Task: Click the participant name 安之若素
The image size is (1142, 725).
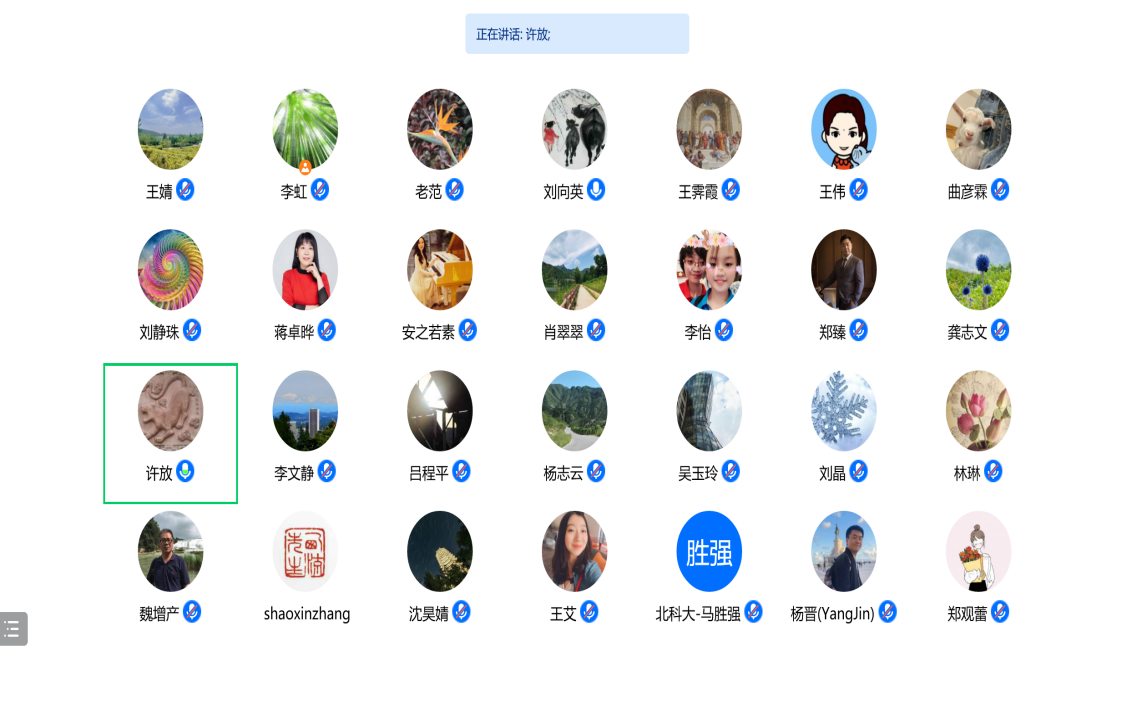Action: tap(428, 332)
